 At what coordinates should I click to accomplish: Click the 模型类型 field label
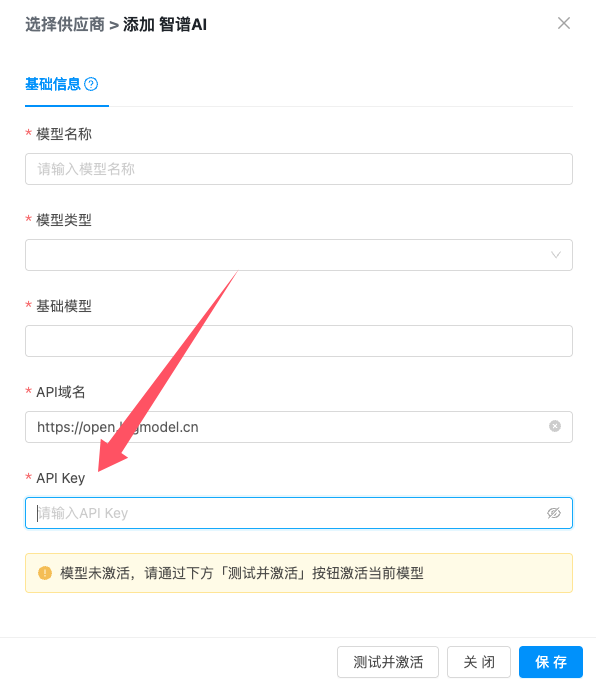64,220
